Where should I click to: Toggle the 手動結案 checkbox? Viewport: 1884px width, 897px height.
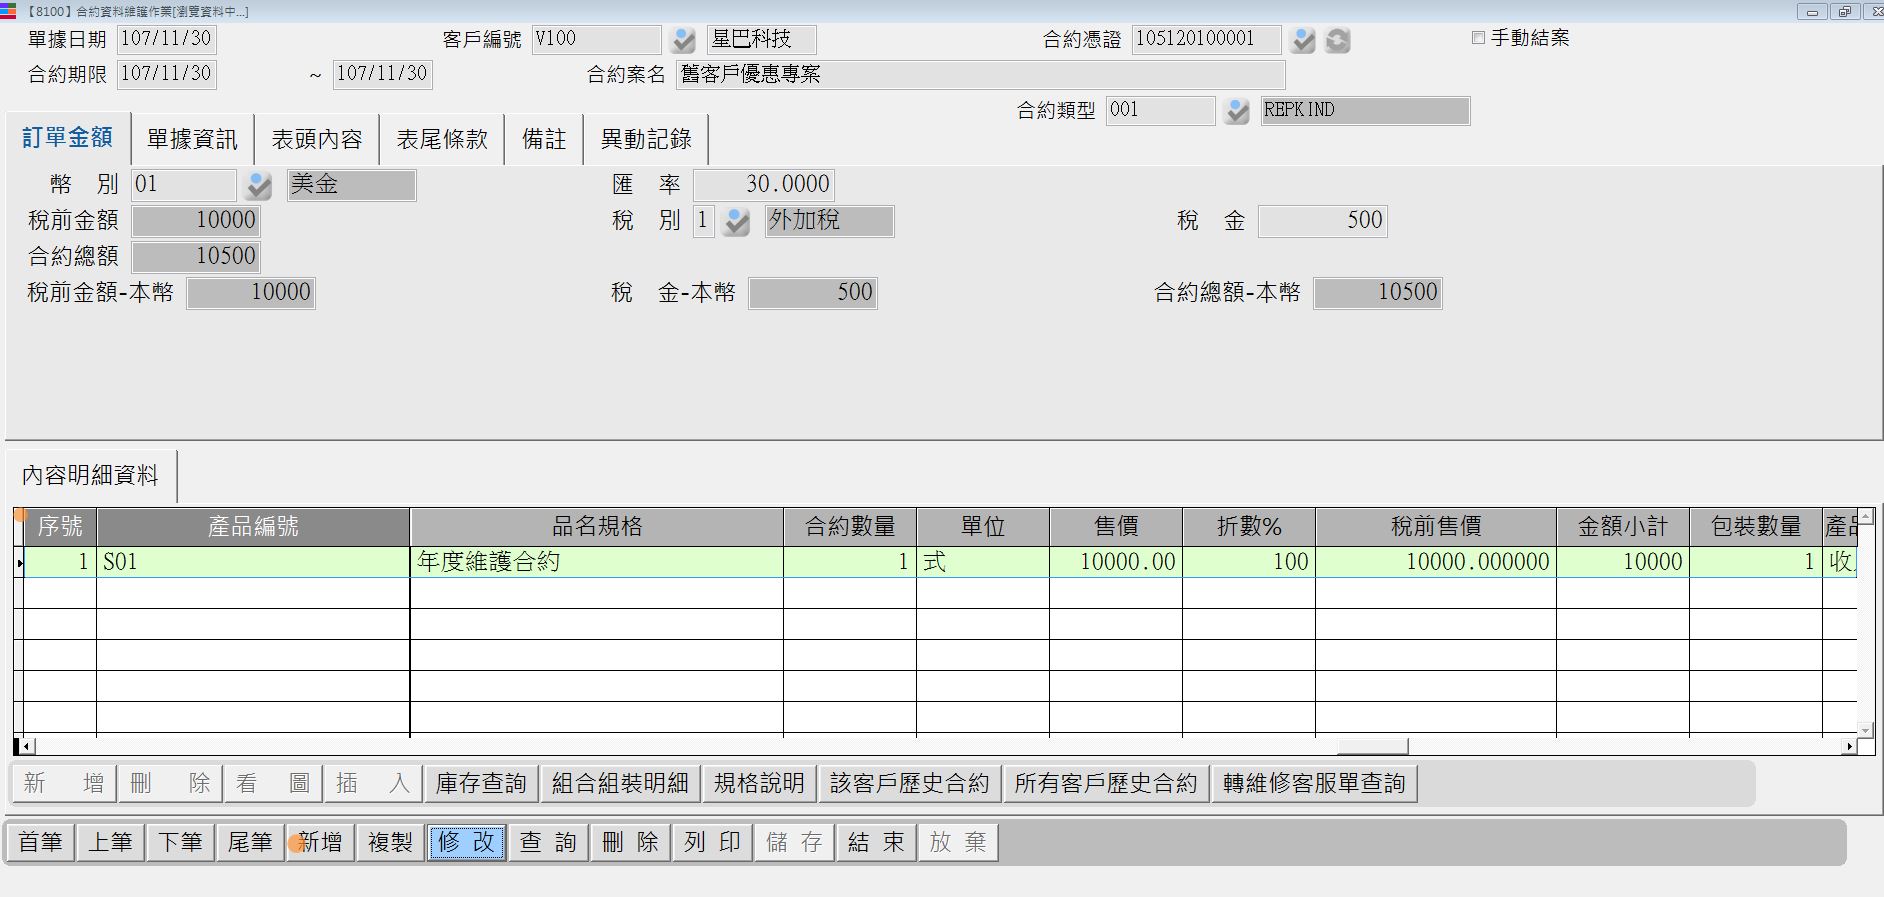coord(1478,38)
